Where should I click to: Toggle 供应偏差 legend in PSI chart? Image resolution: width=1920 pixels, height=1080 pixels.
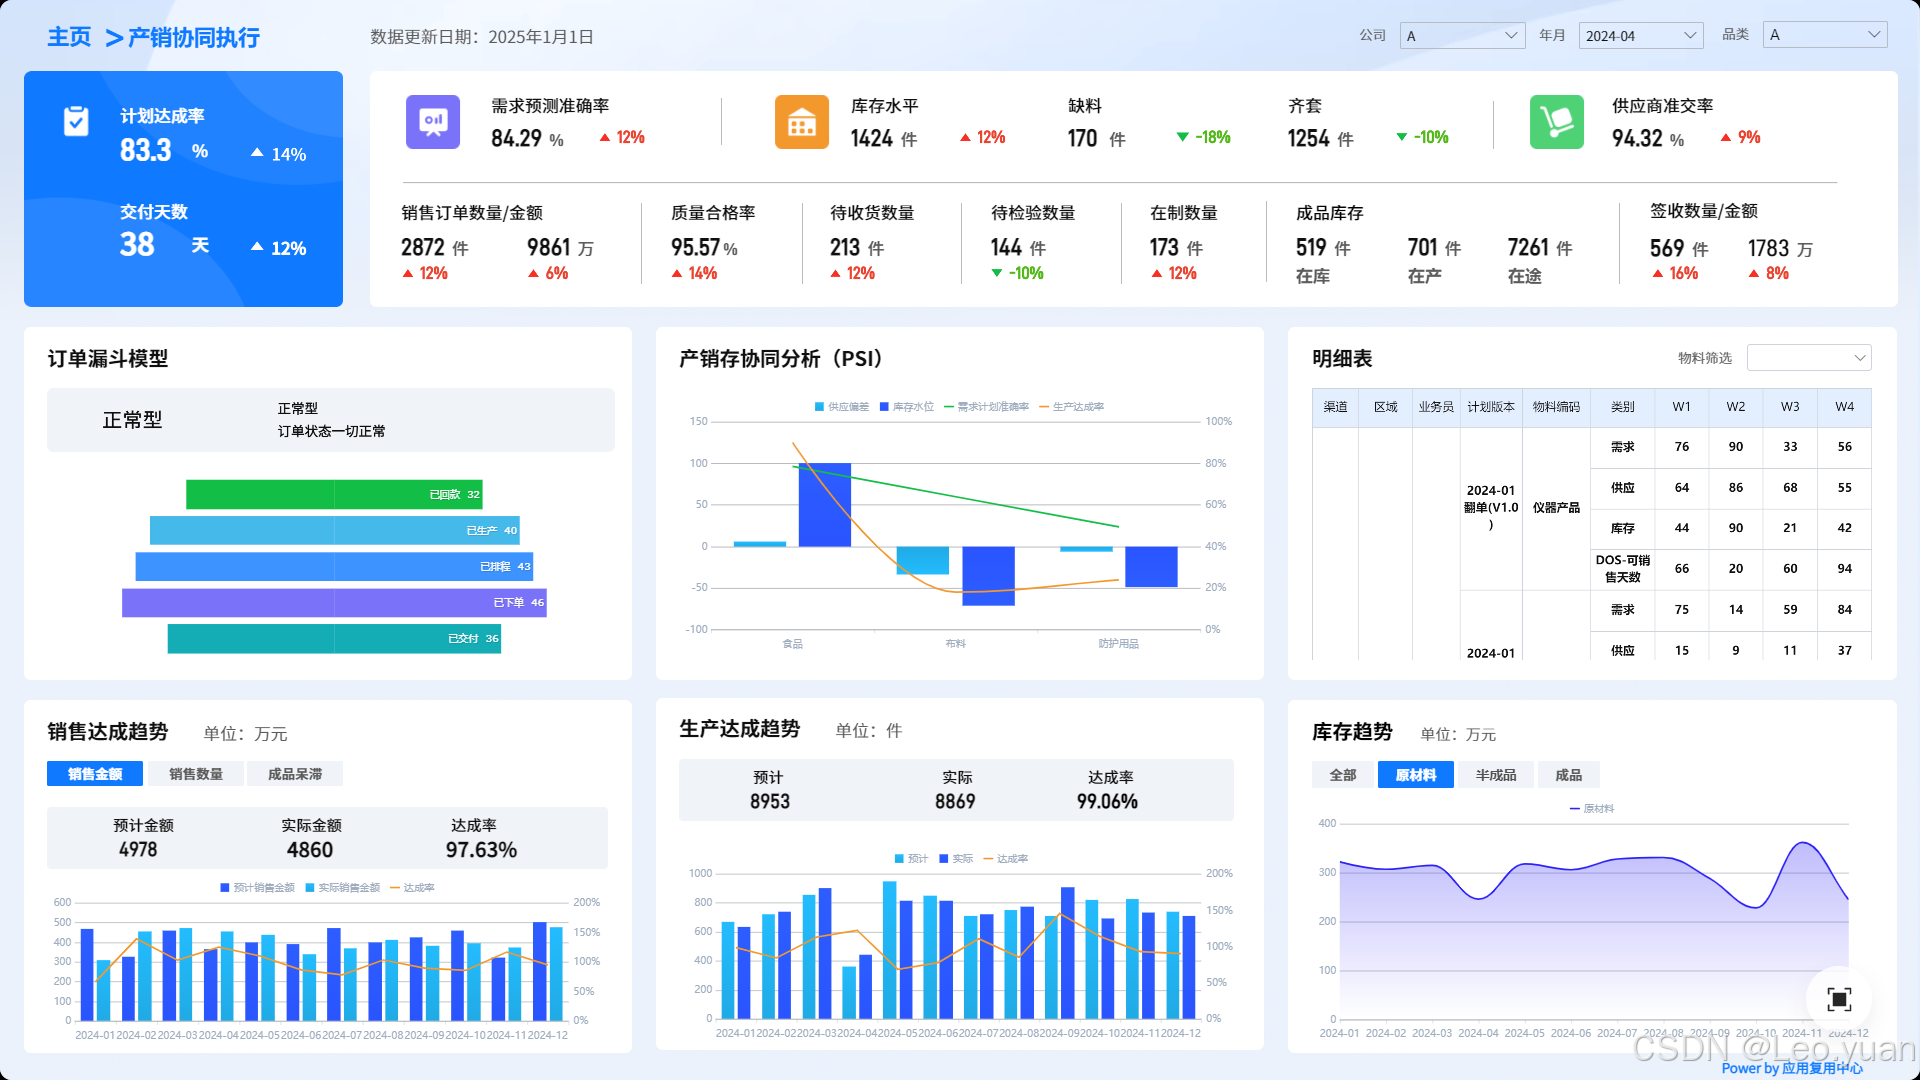click(x=842, y=407)
